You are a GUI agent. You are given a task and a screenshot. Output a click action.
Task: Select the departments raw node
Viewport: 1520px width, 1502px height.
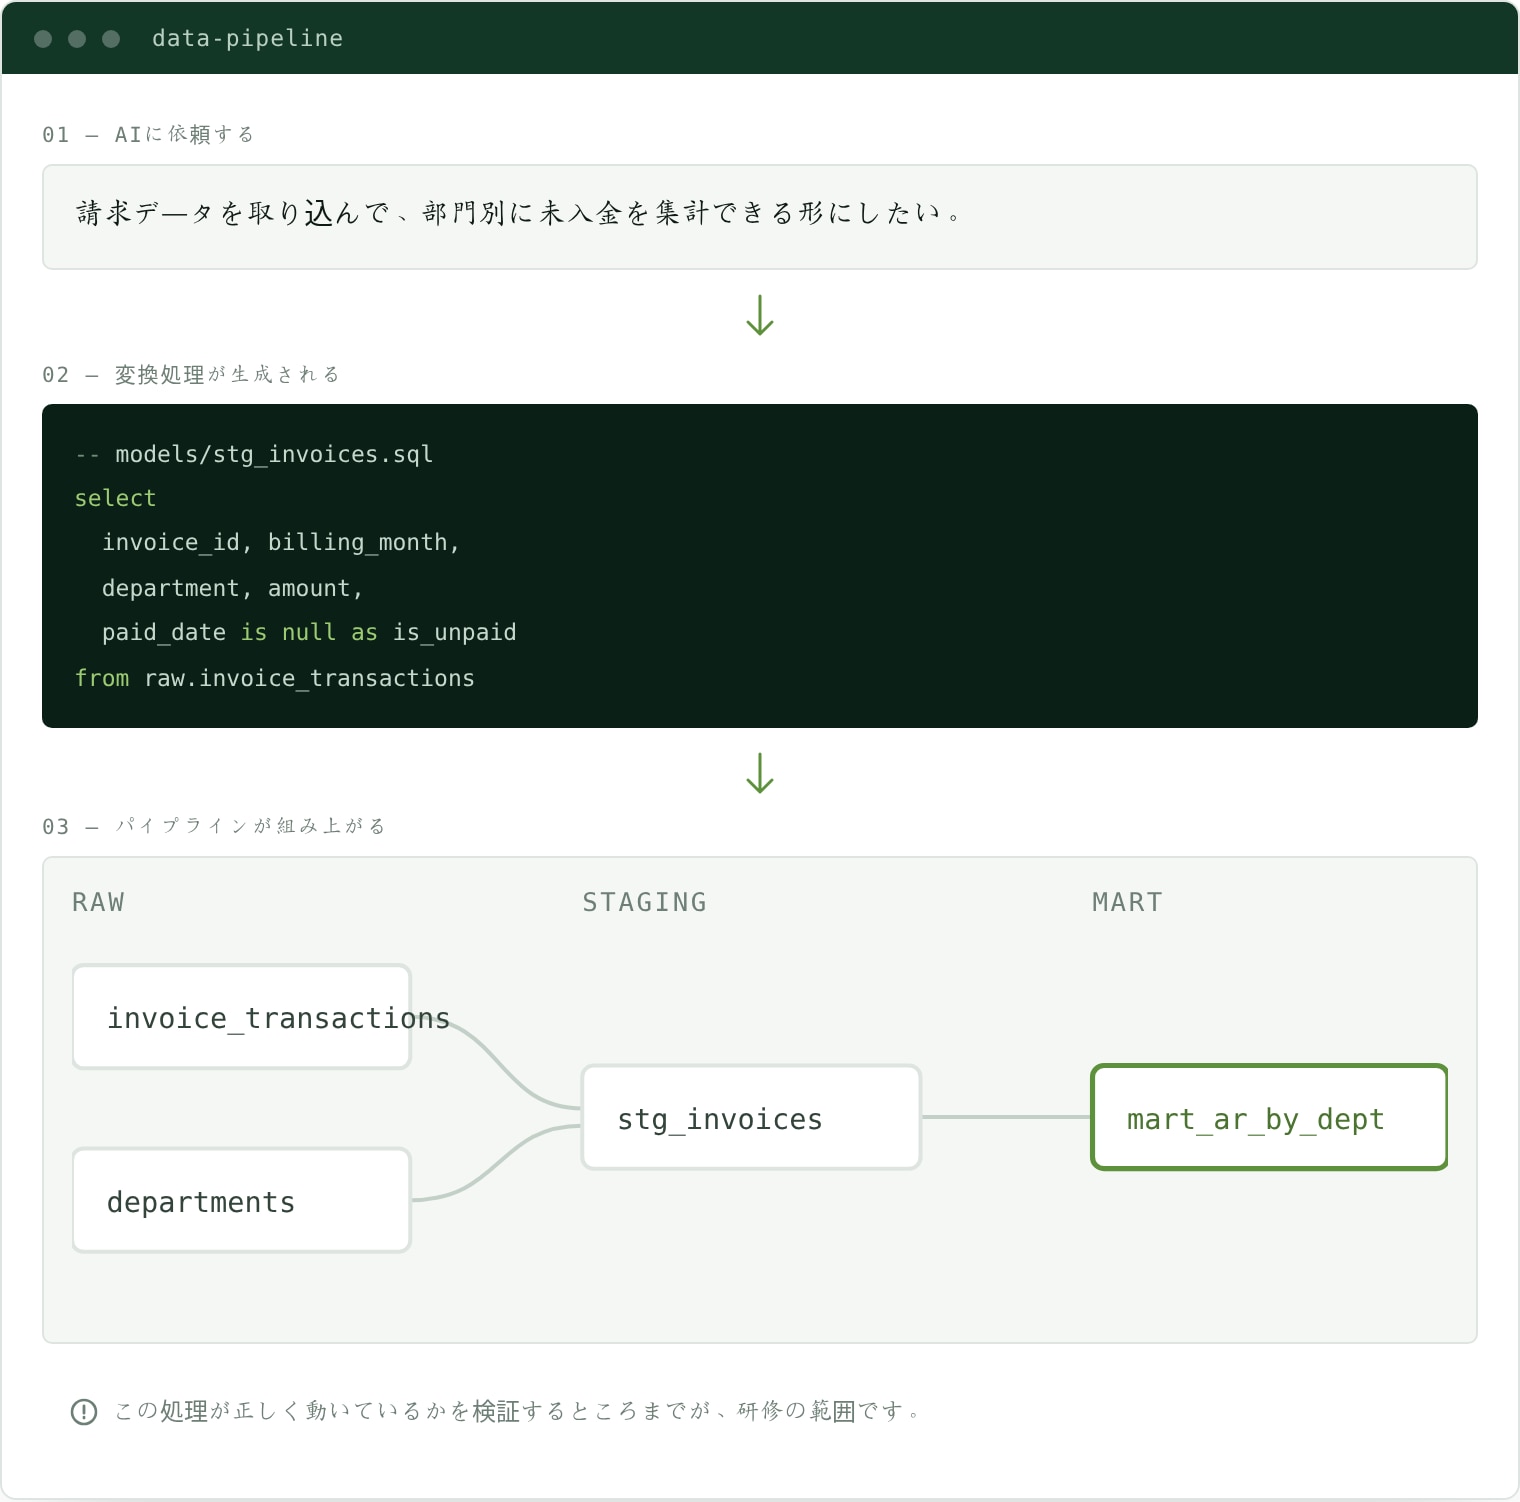click(242, 1200)
